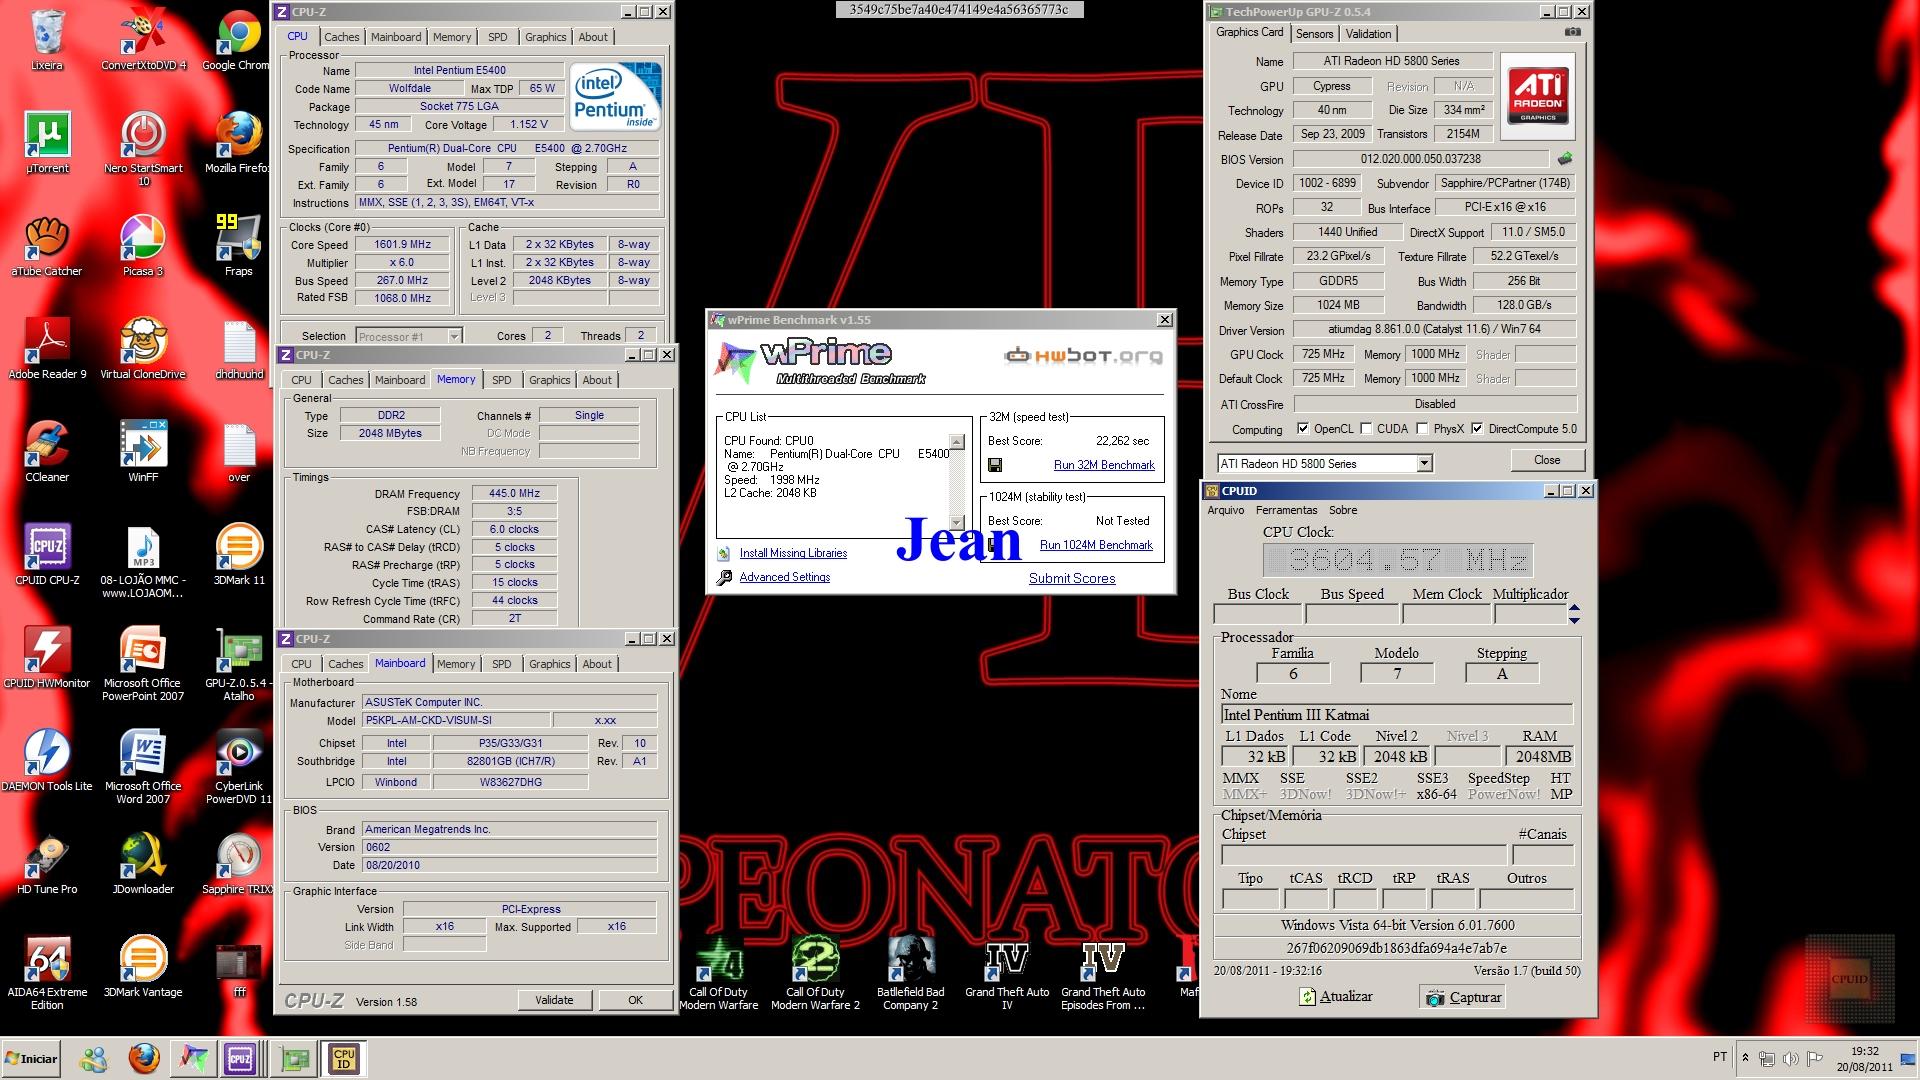Open Sobre menu in CPUID

click(x=1342, y=510)
